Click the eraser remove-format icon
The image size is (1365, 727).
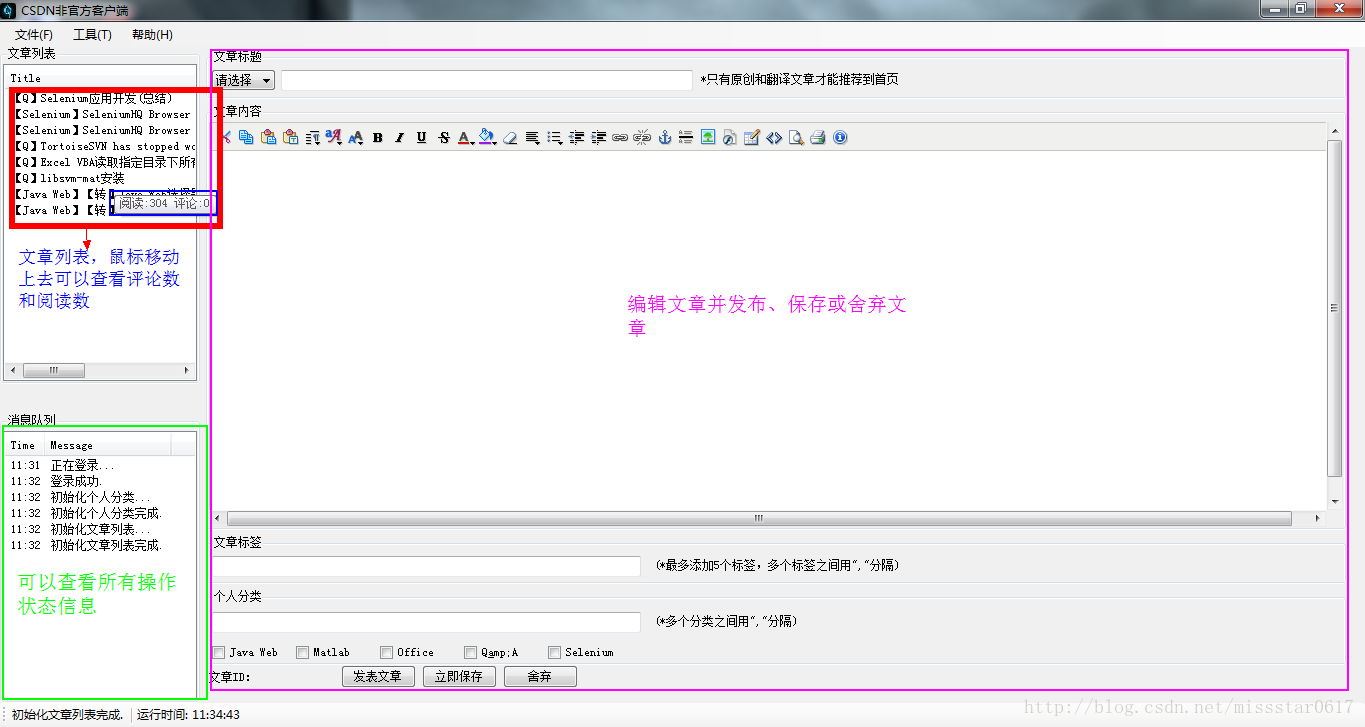tap(510, 137)
